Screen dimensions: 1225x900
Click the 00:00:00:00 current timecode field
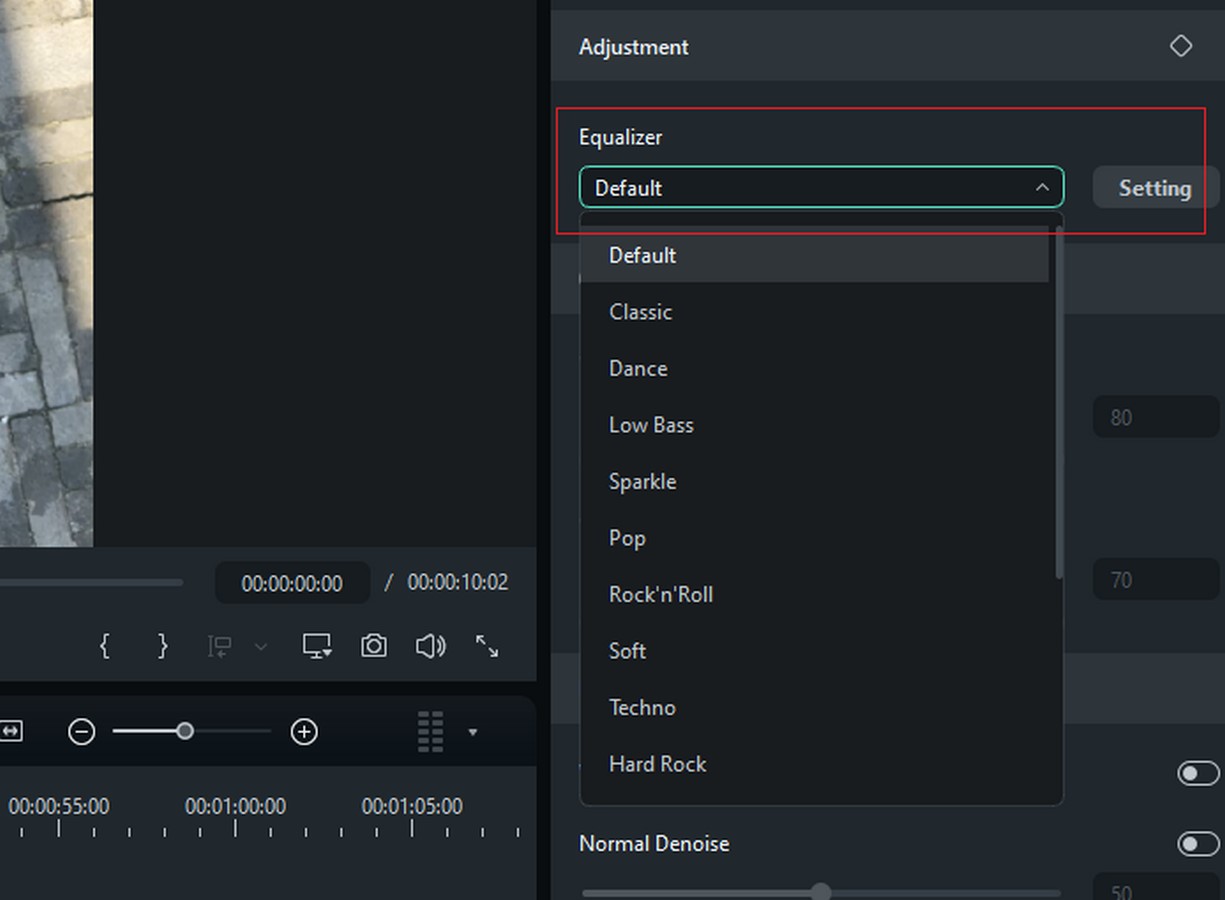[x=292, y=583]
